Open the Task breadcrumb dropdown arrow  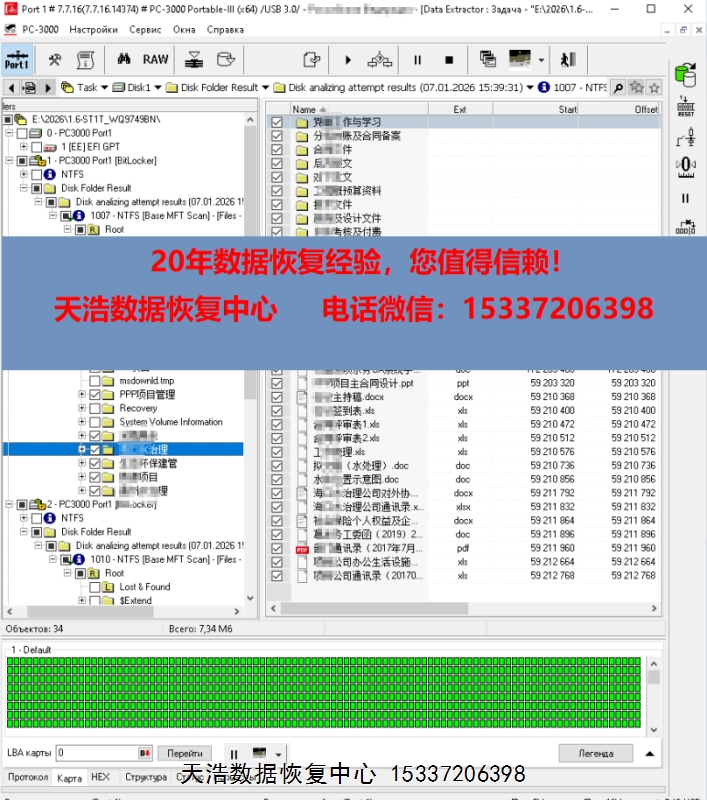coord(105,88)
